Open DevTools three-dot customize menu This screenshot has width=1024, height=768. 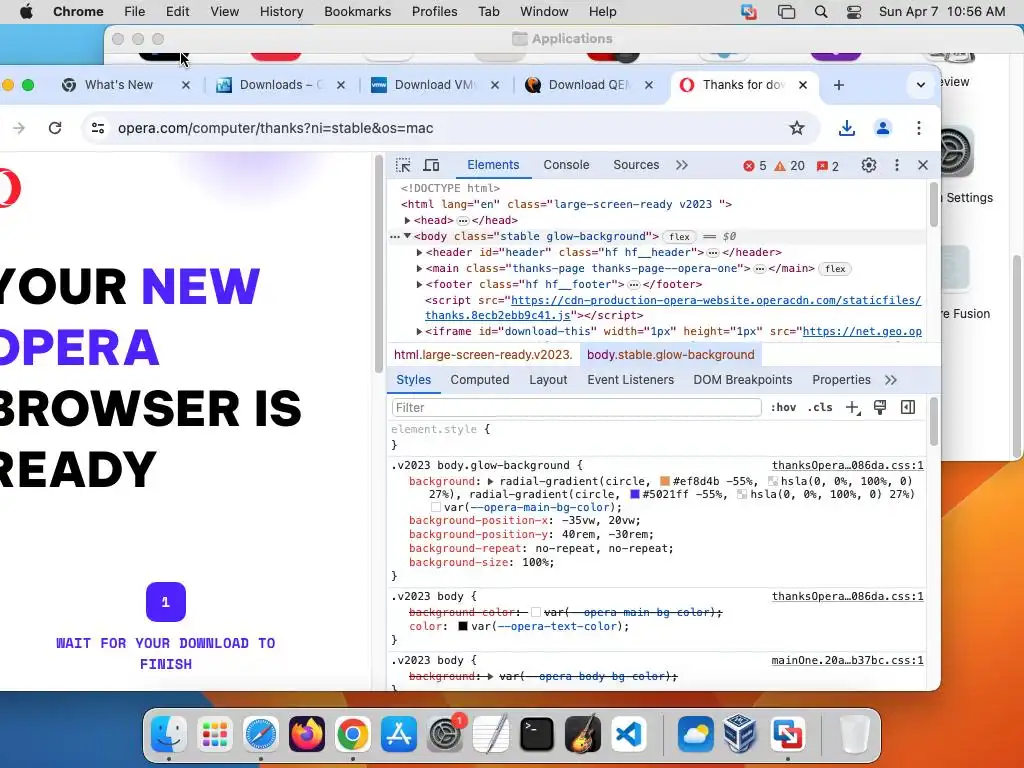(897, 165)
